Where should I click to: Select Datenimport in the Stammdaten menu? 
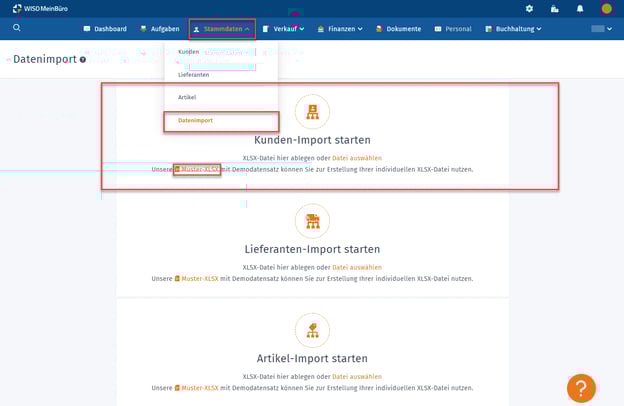tap(196, 120)
